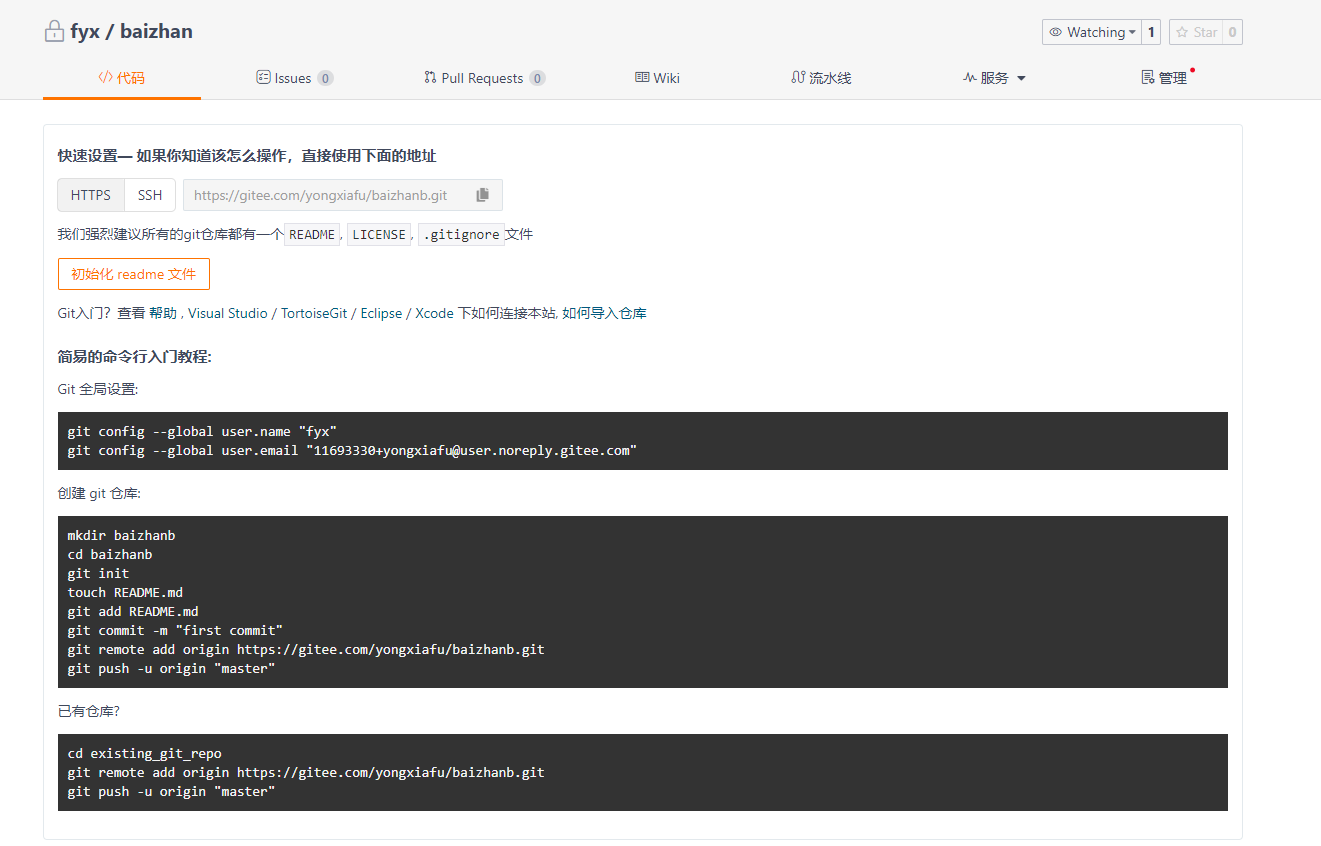Click the git add README.md line
1321x846 pixels.
pyautogui.click(x=133, y=611)
